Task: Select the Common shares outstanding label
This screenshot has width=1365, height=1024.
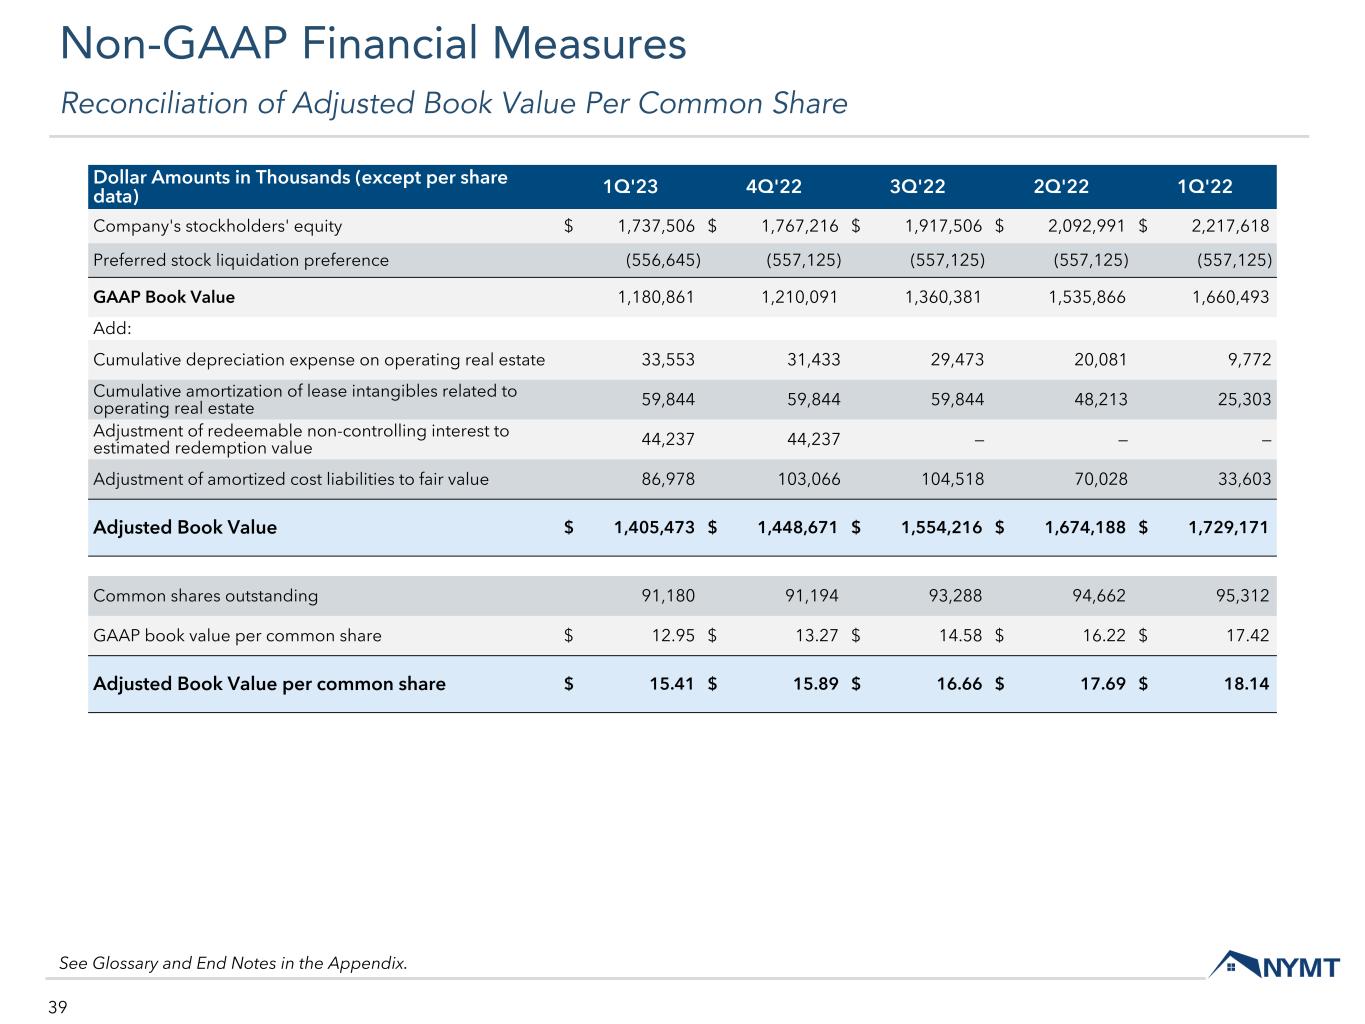Action: pos(205,596)
